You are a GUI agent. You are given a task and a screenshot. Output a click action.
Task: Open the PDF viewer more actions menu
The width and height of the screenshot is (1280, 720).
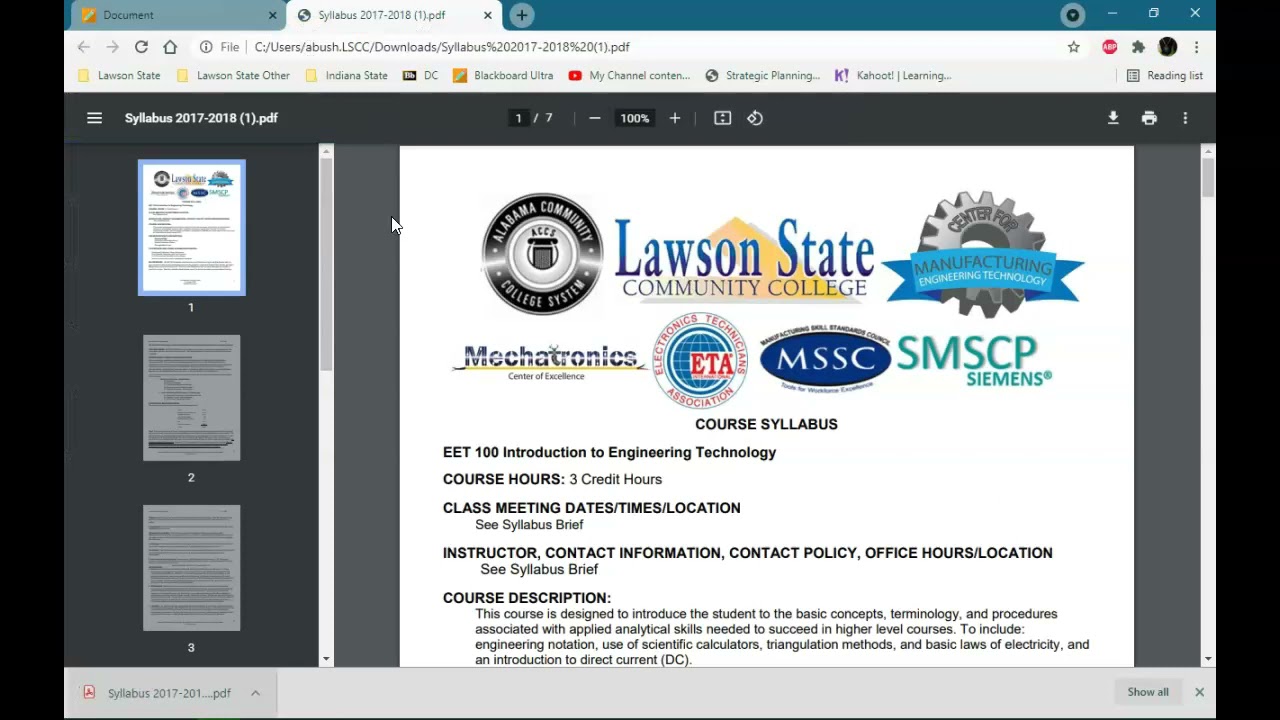(1185, 118)
